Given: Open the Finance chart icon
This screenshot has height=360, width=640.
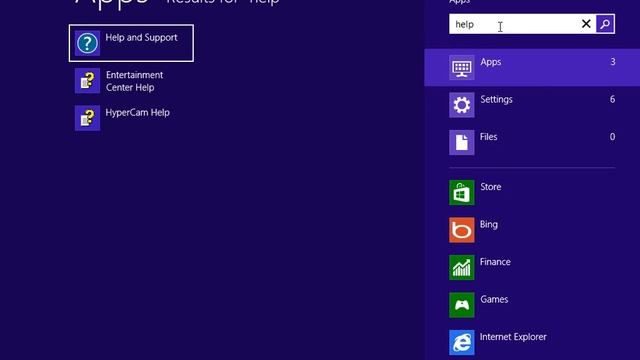Looking at the screenshot, I should (462, 267).
